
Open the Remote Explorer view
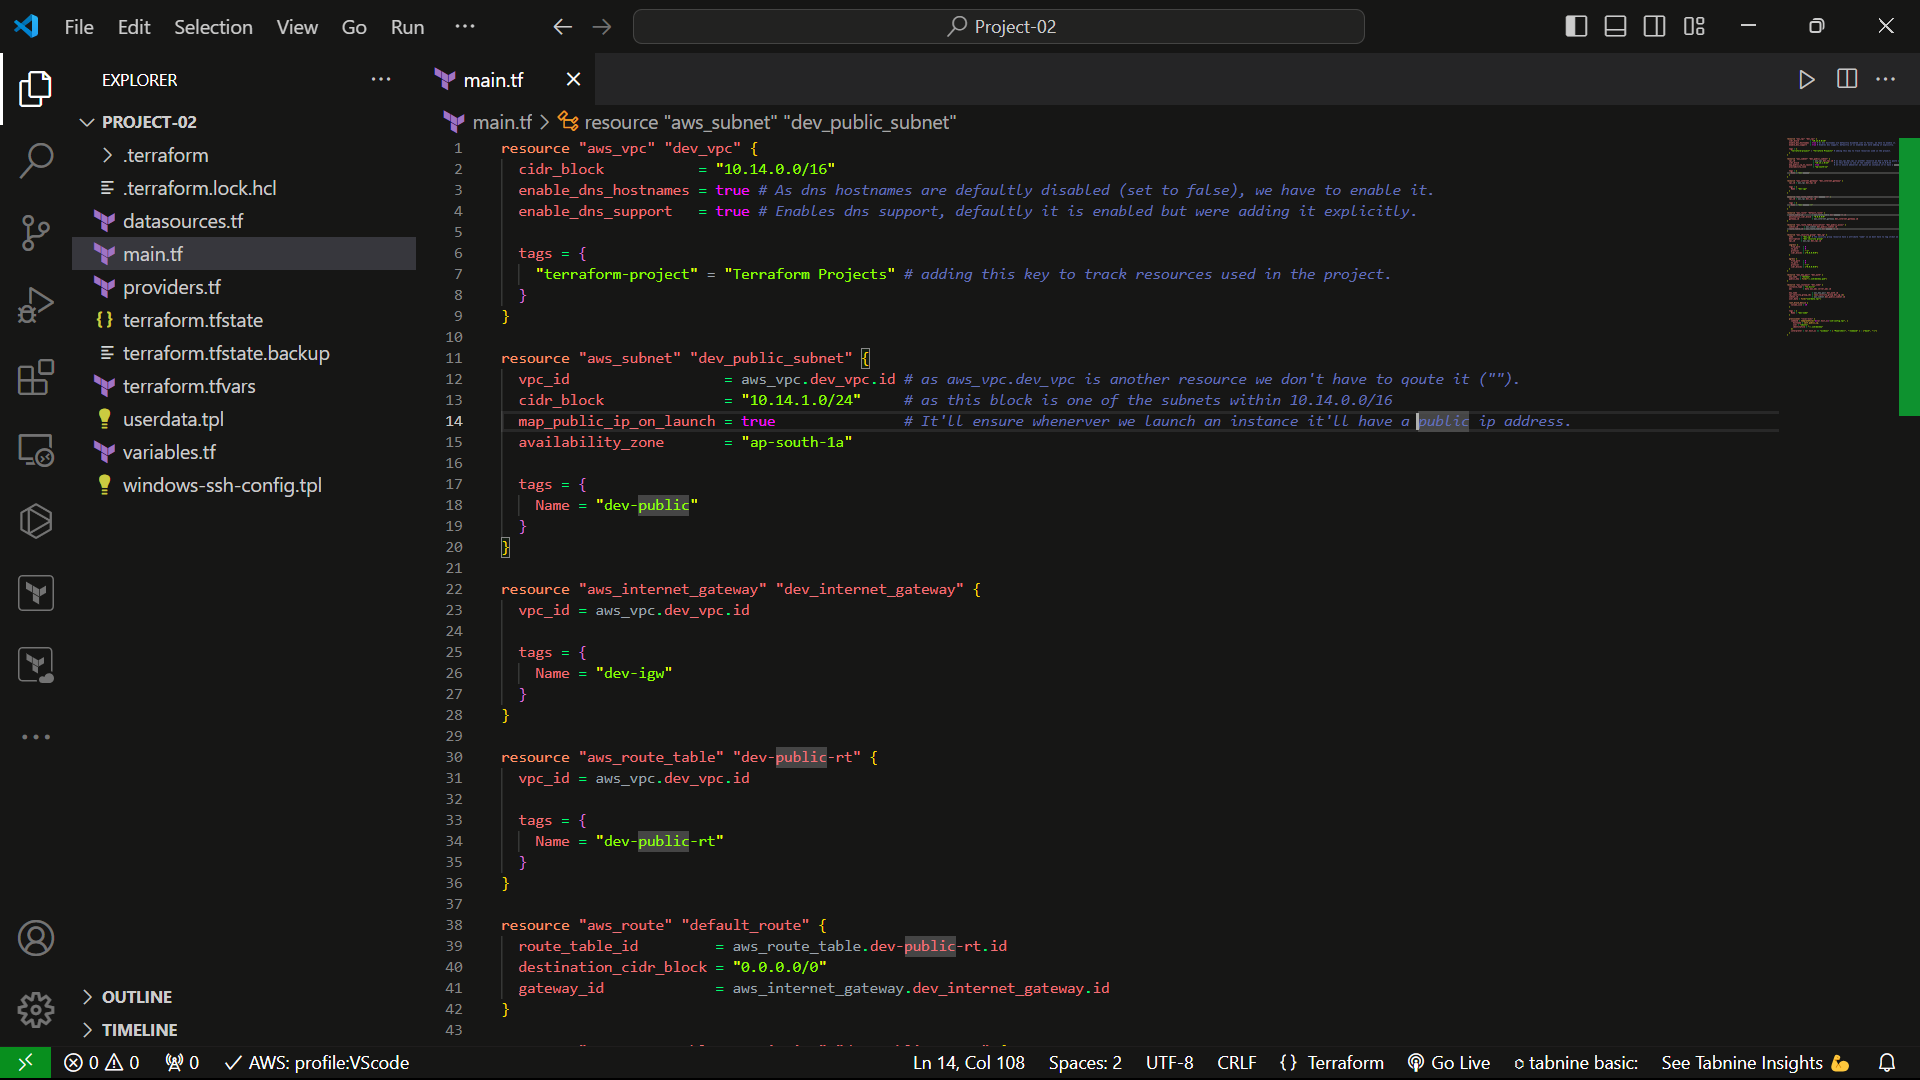36,450
